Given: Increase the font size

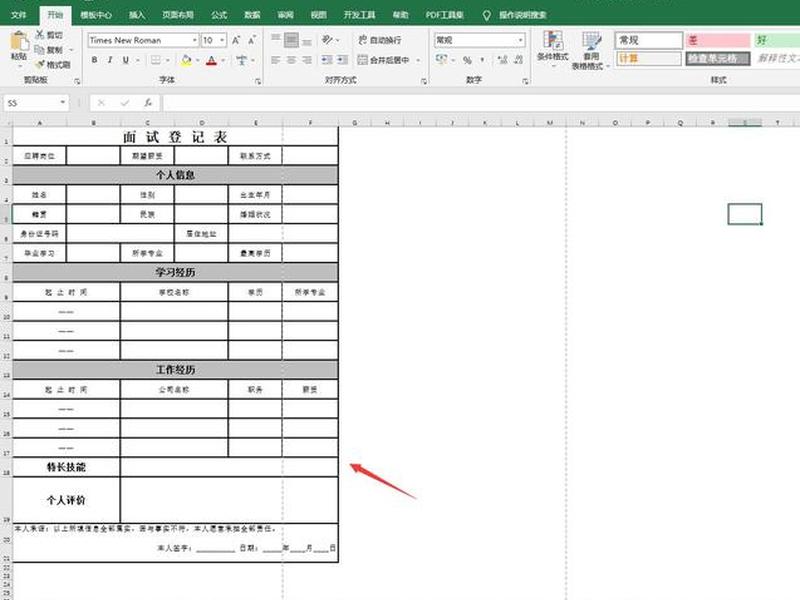Looking at the screenshot, I should pos(236,40).
